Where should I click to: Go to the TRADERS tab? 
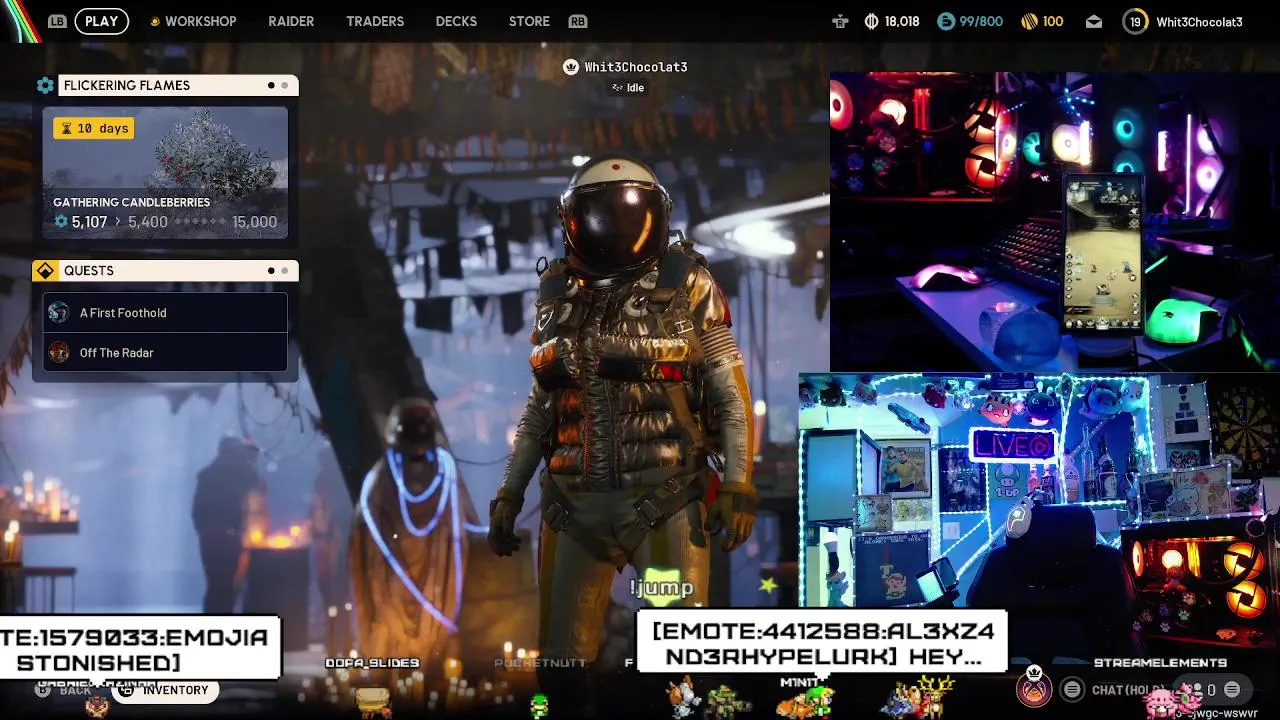click(375, 21)
